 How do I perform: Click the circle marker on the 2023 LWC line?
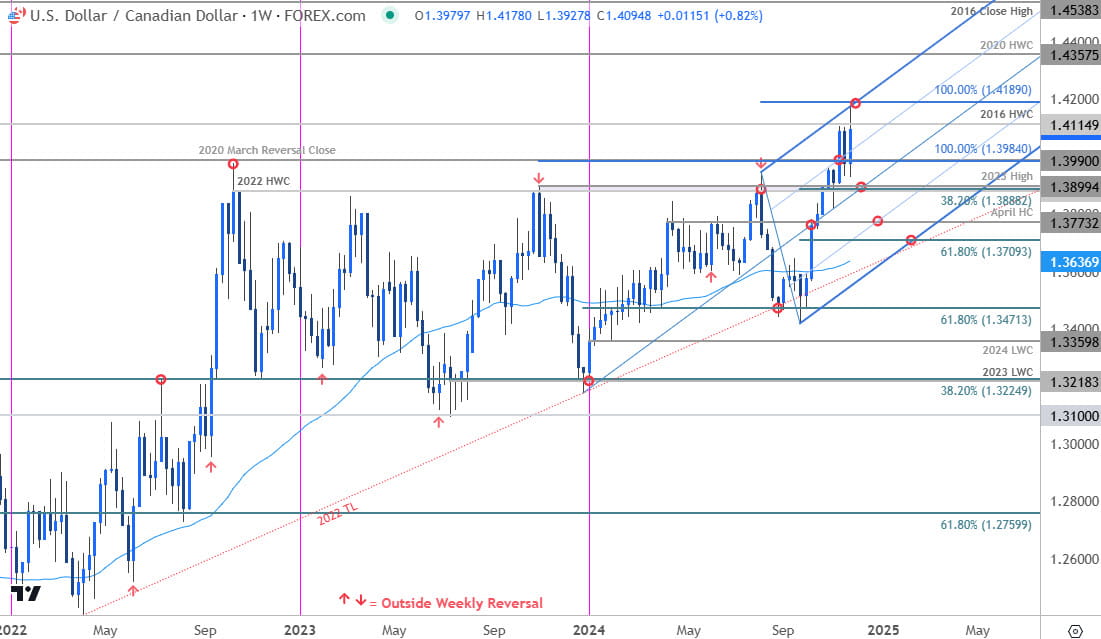pos(160,379)
